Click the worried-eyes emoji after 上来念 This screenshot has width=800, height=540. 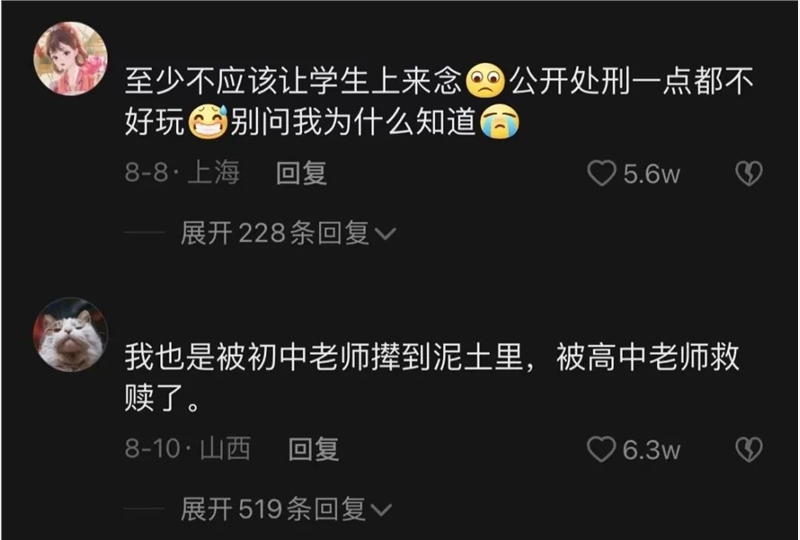coord(485,81)
